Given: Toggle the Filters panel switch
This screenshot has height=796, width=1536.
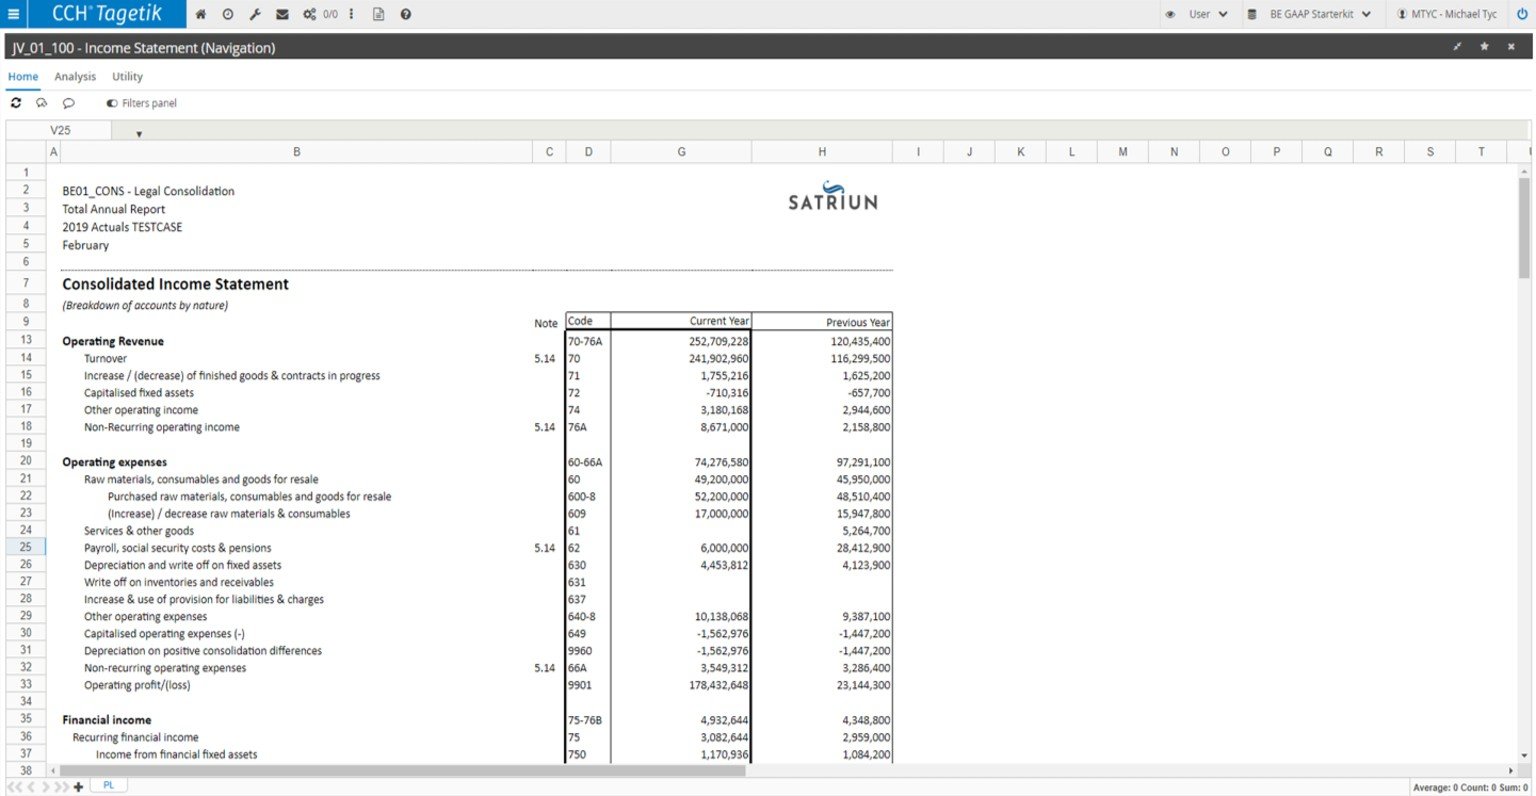Looking at the screenshot, I should point(112,103).
